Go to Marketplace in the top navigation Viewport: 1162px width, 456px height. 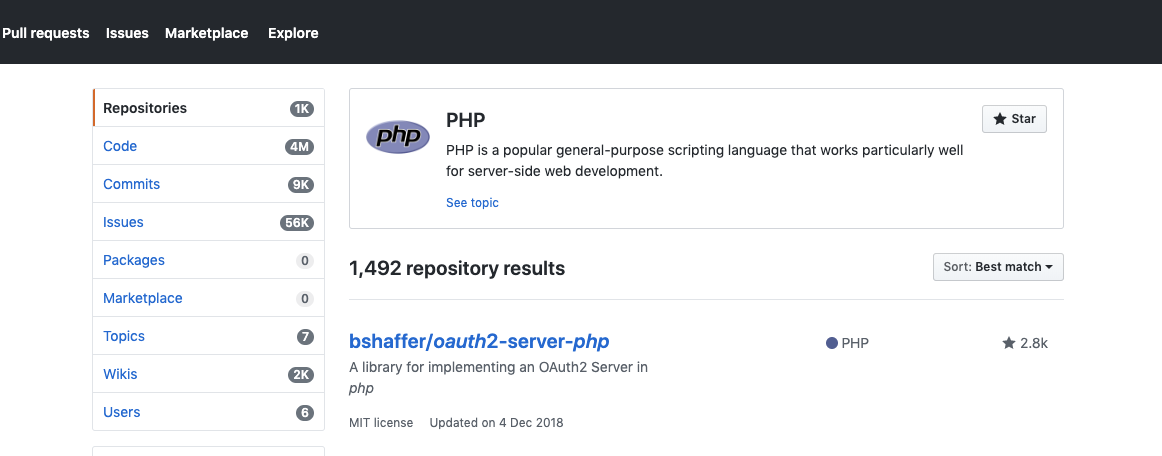pos(206,33)
